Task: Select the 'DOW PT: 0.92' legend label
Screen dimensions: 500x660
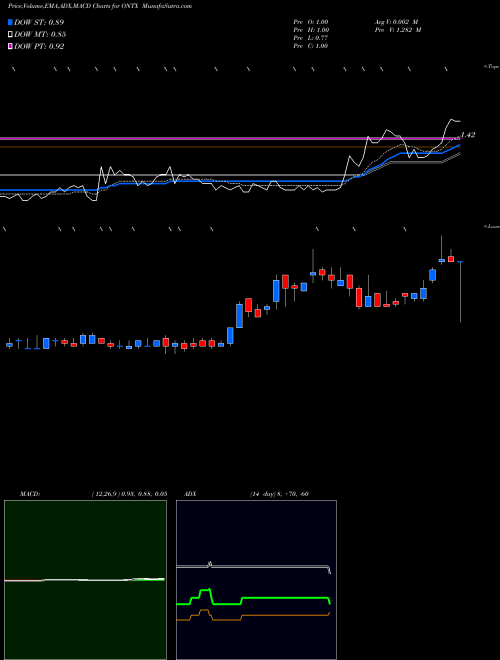Action: pos(39,46)
